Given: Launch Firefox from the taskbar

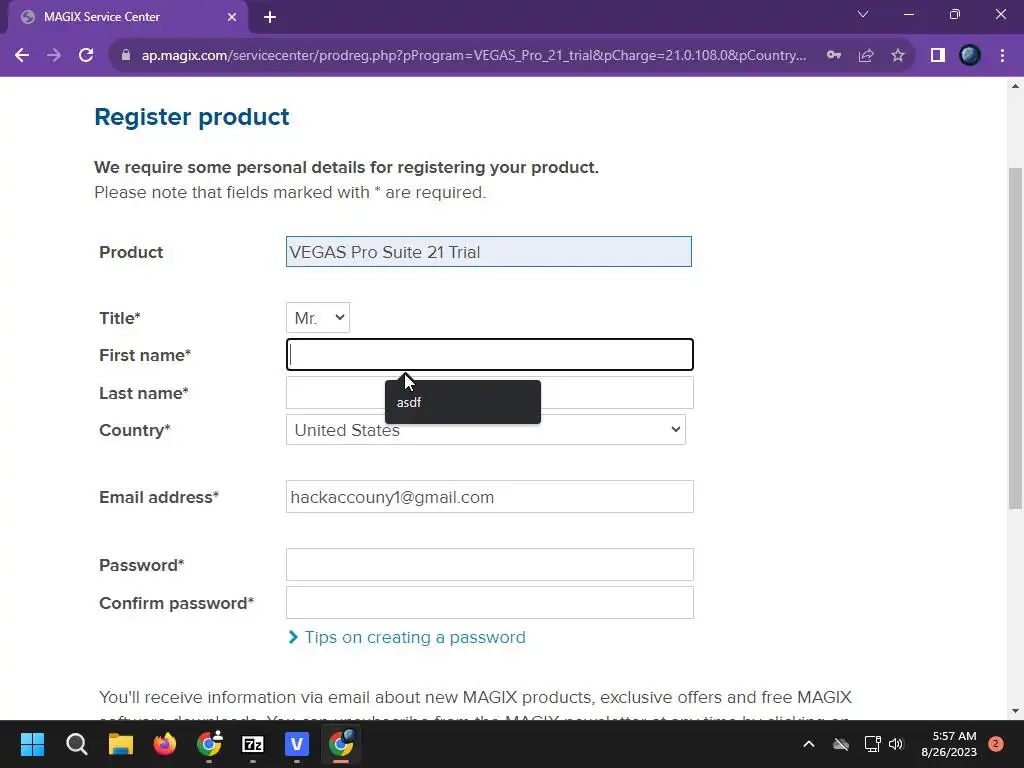Looking at the screenshot, I should [x=165, y=744].
